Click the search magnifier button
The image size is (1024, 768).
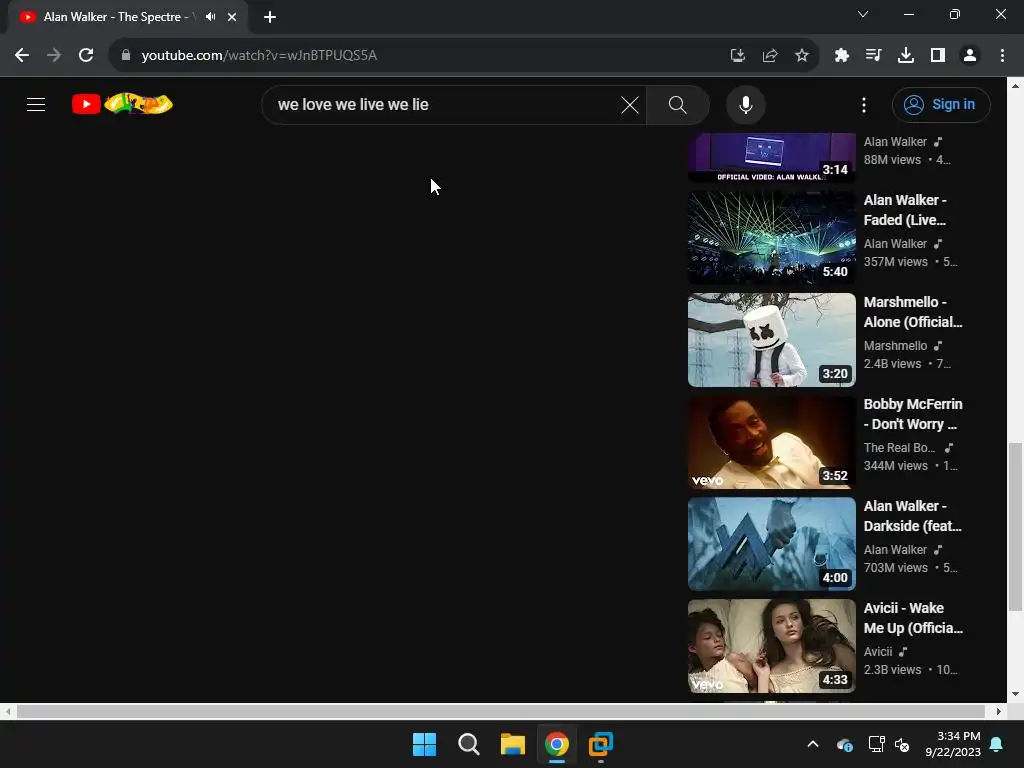[678, 104]
